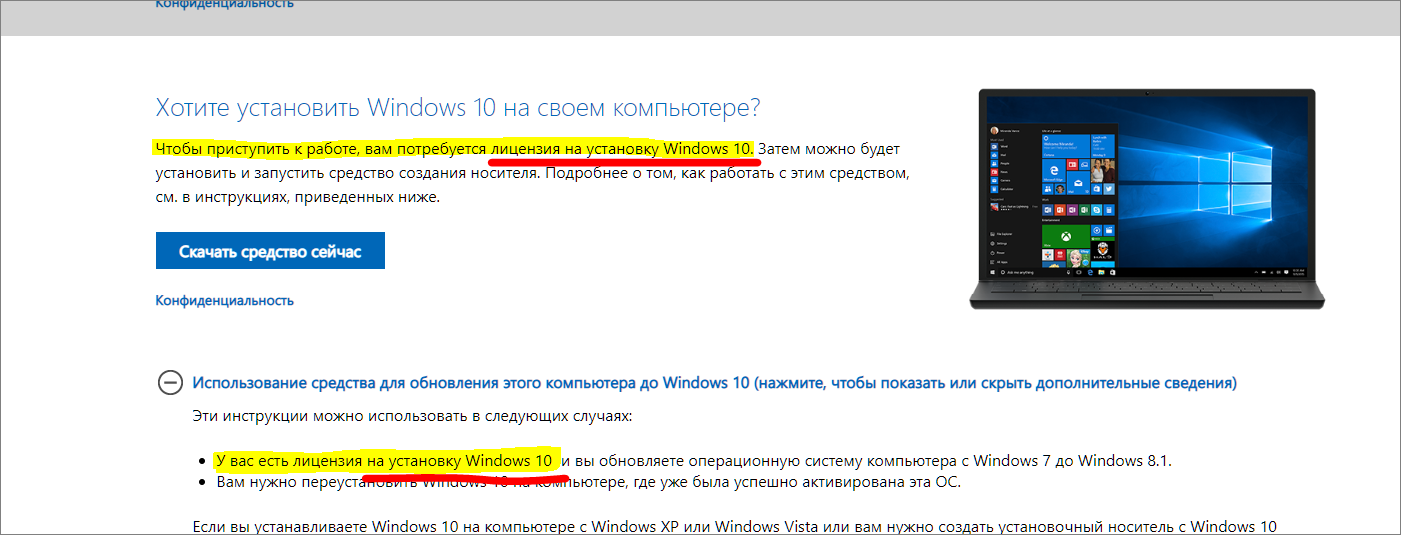
Task: Click the bullet "У вас есть лицензия на установку Windows 10"
Action: pyautogui.click(x=693, y=461)
